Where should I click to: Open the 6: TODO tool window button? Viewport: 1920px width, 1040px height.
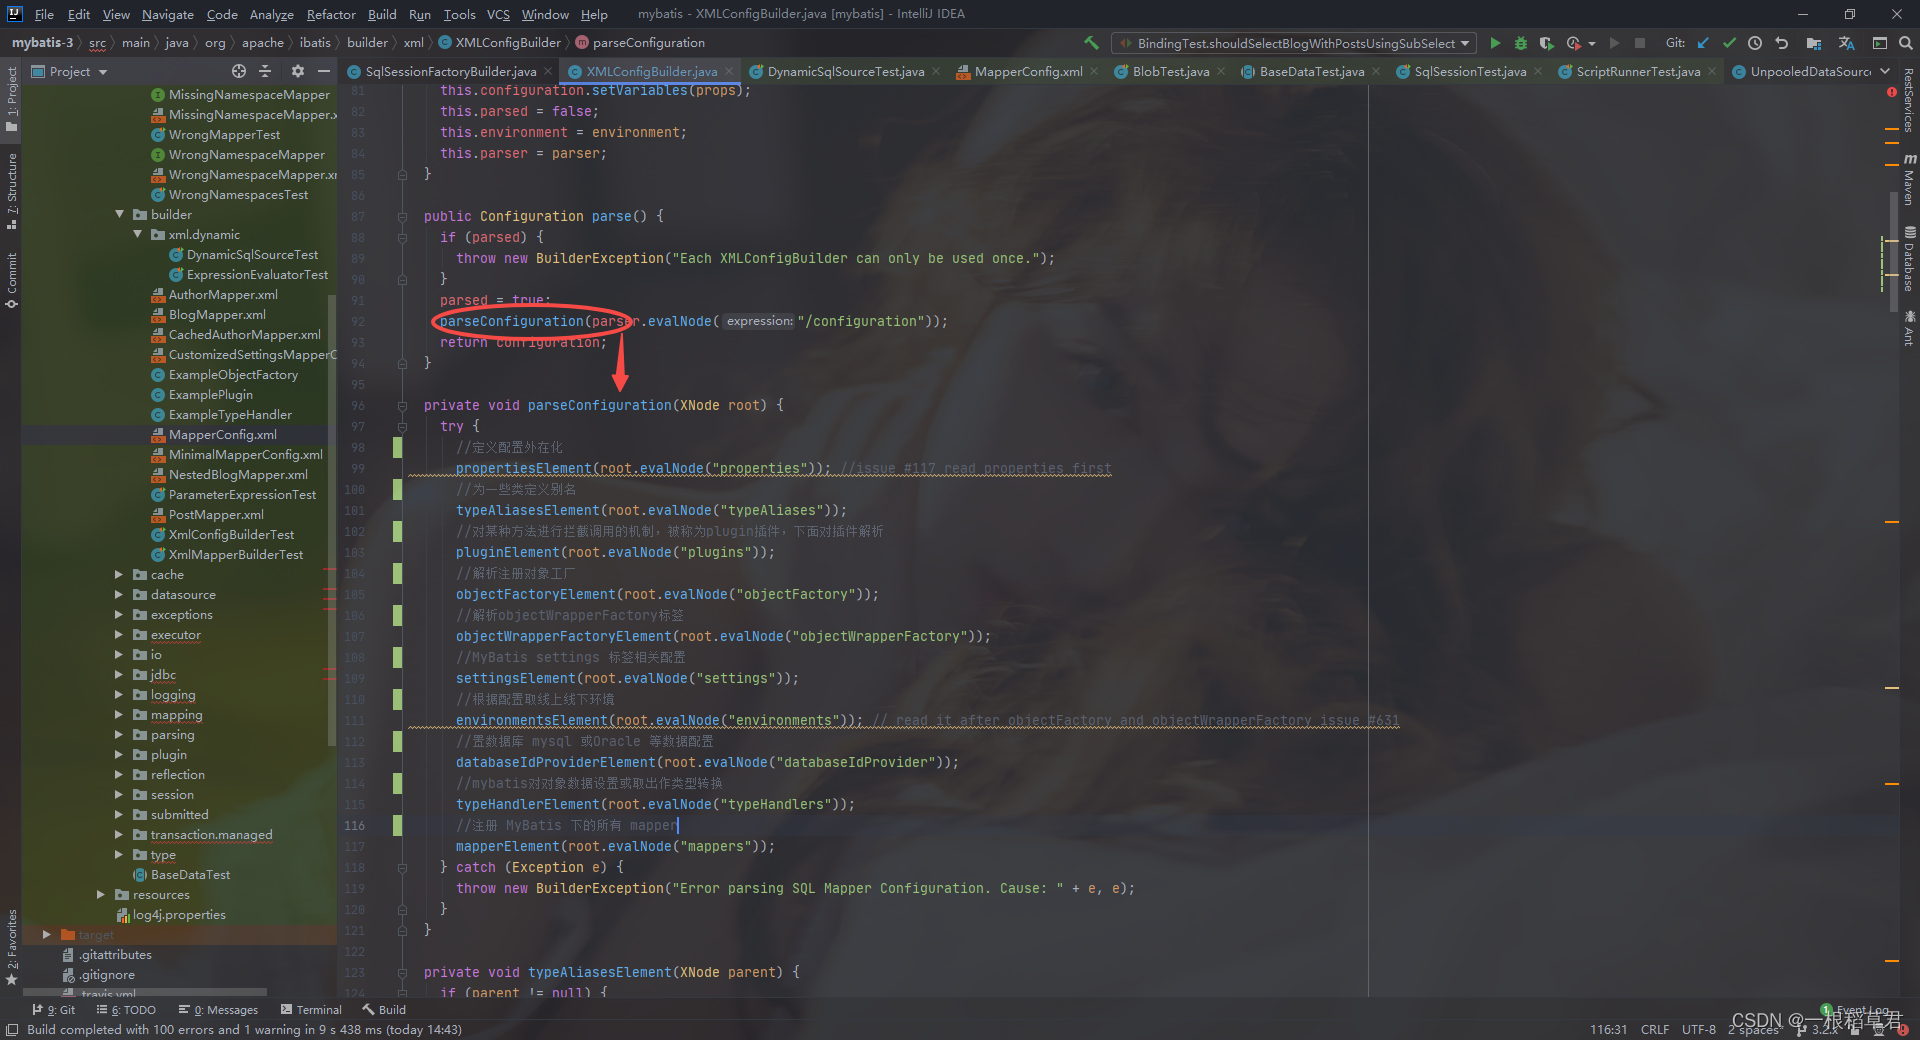(x=126, y=1010)
